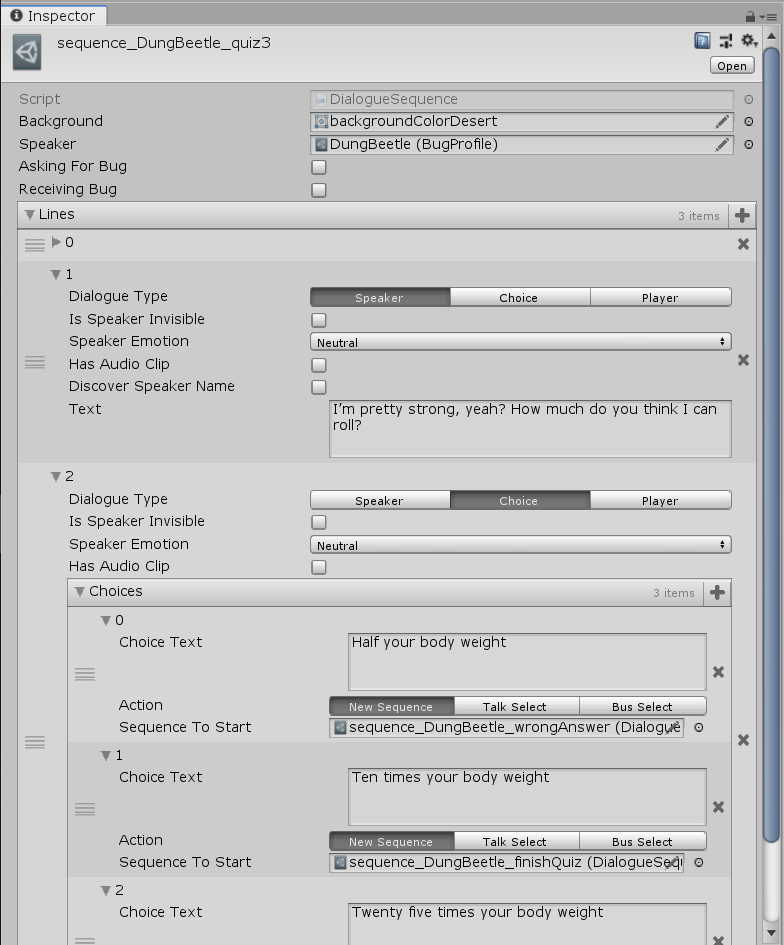
Task: Toggle the Asking For Bug checkbox
Action: point(319,167)
